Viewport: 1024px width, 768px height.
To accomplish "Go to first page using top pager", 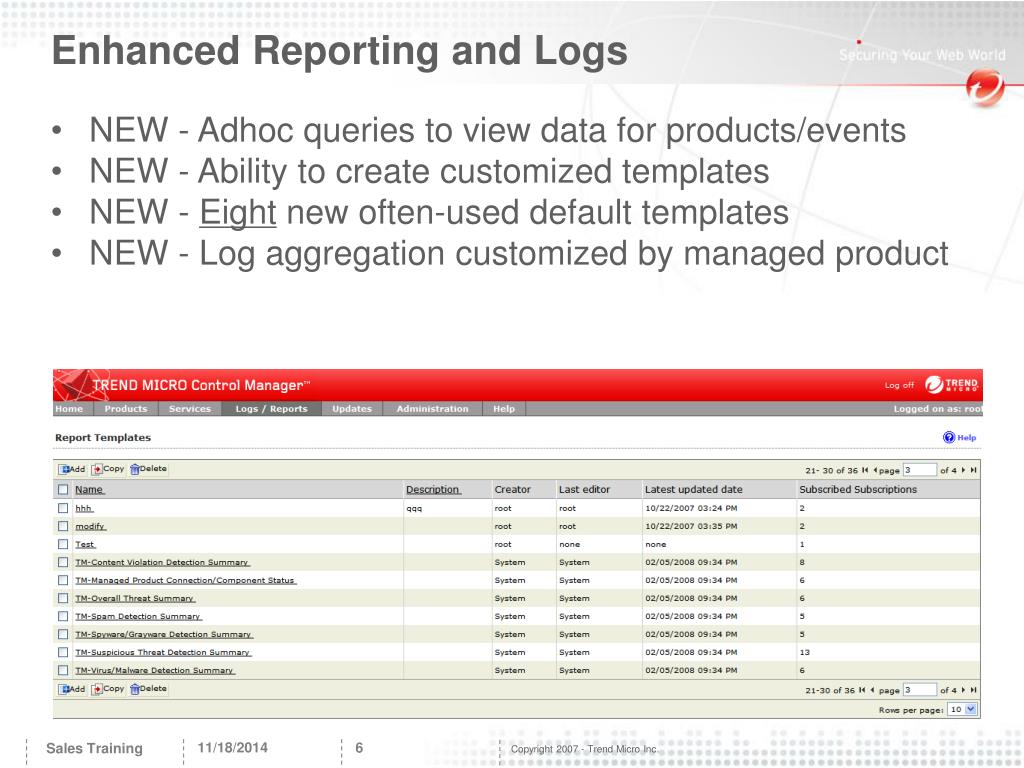I will tap(865, 470).
